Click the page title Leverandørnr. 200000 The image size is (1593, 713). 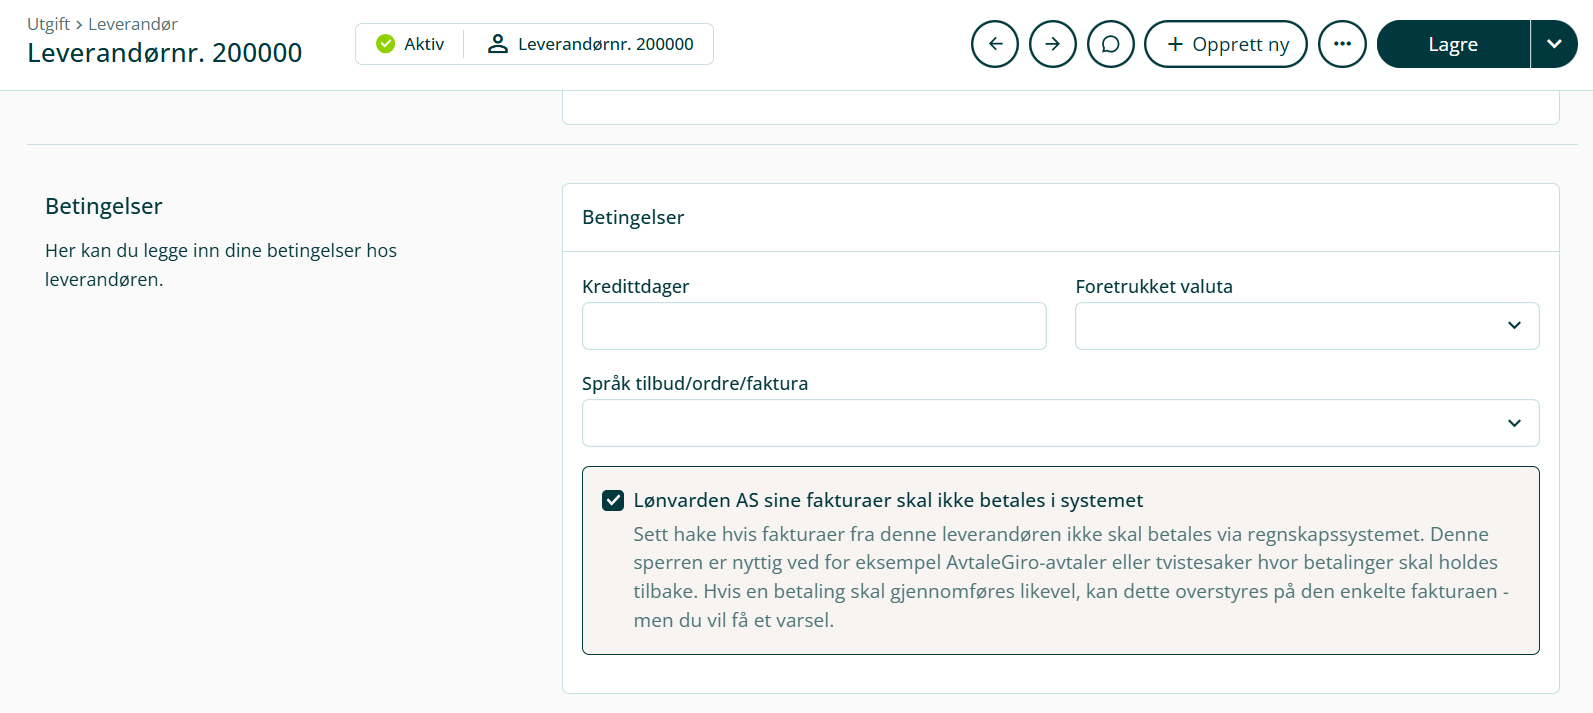point(165,53)
